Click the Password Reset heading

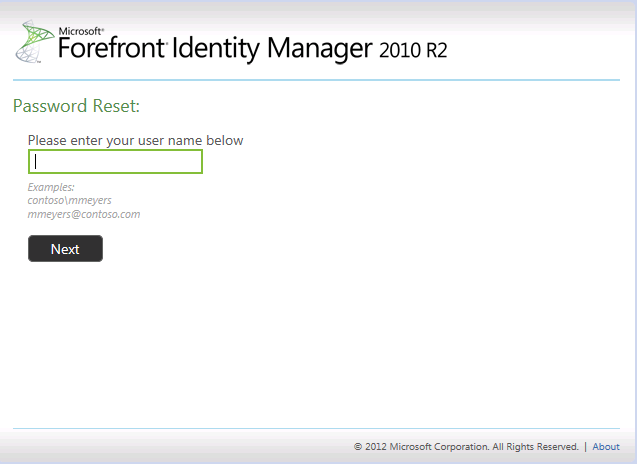pos(76,106)
